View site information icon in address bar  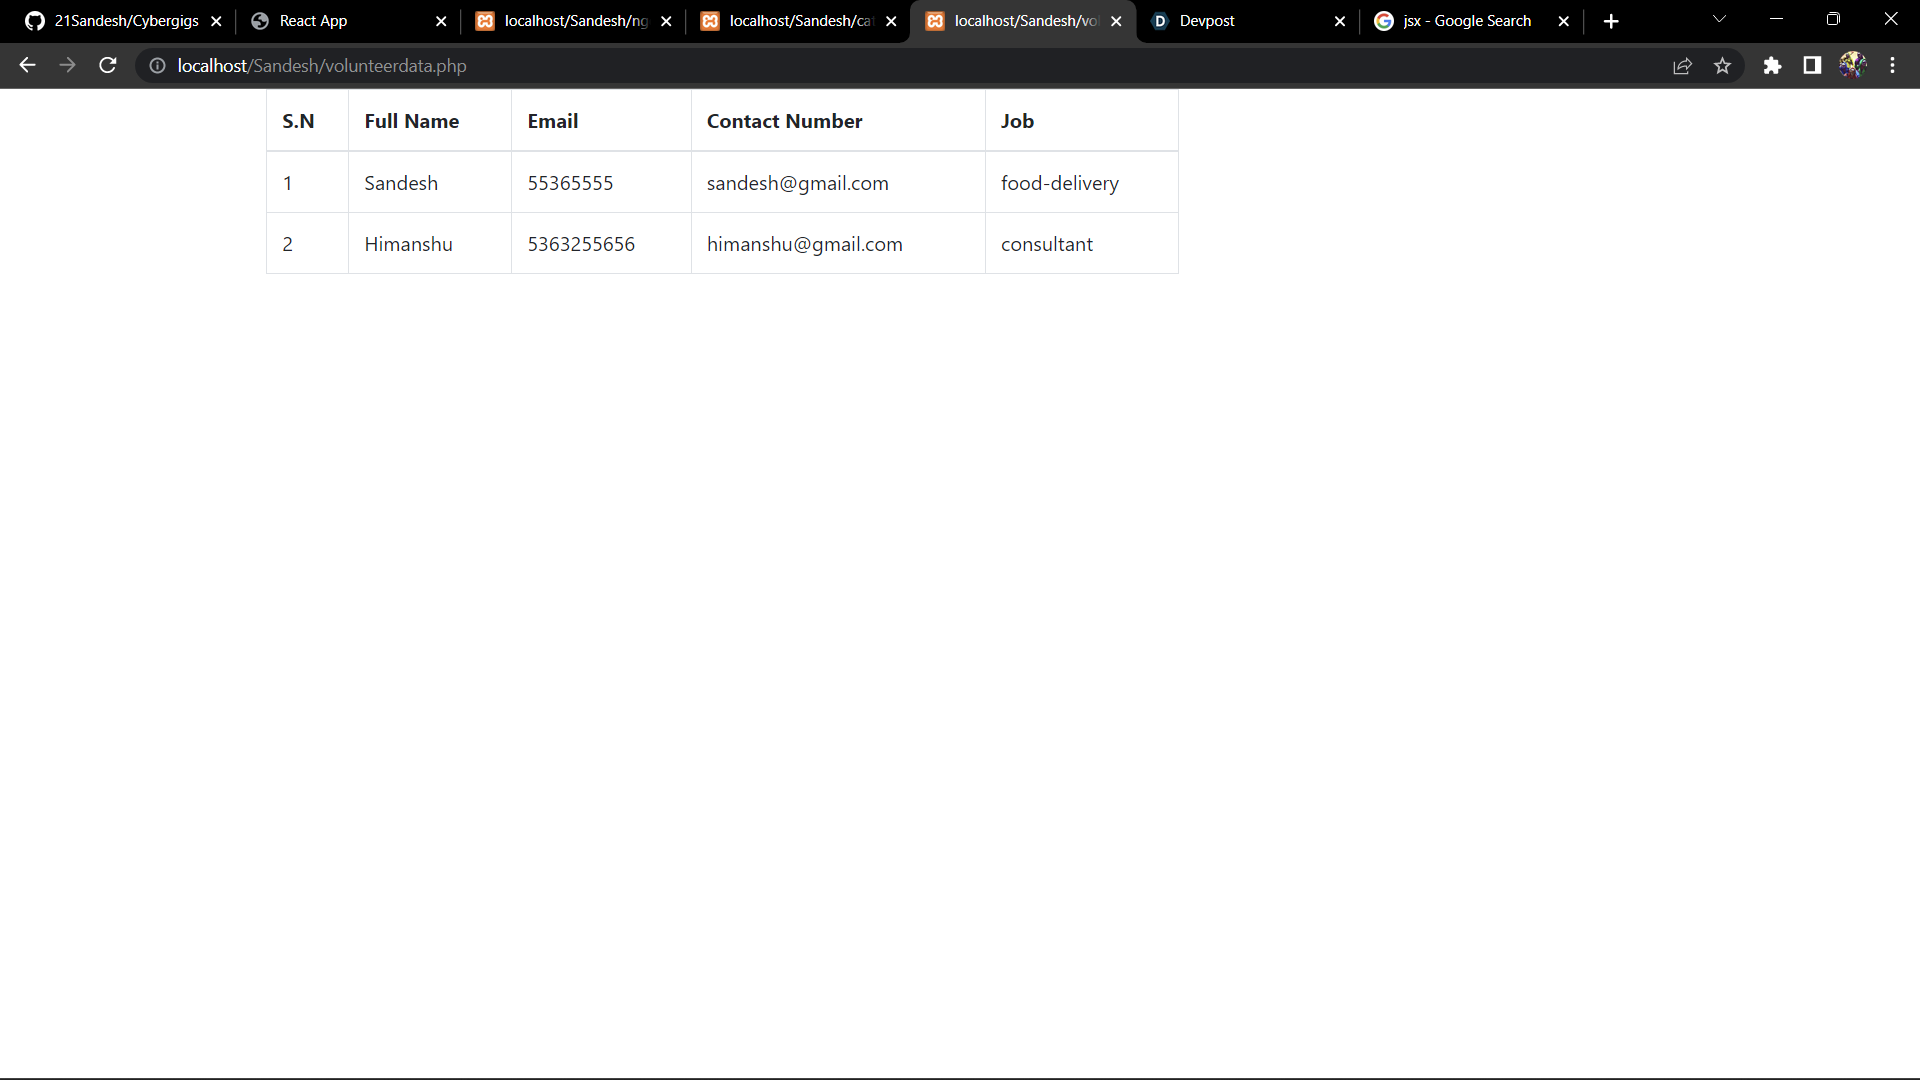(x=157, y=66)
